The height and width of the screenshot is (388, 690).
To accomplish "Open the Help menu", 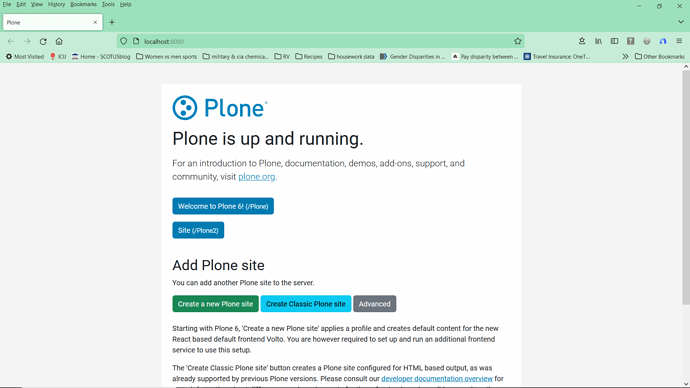I will (x=125, y=4).
